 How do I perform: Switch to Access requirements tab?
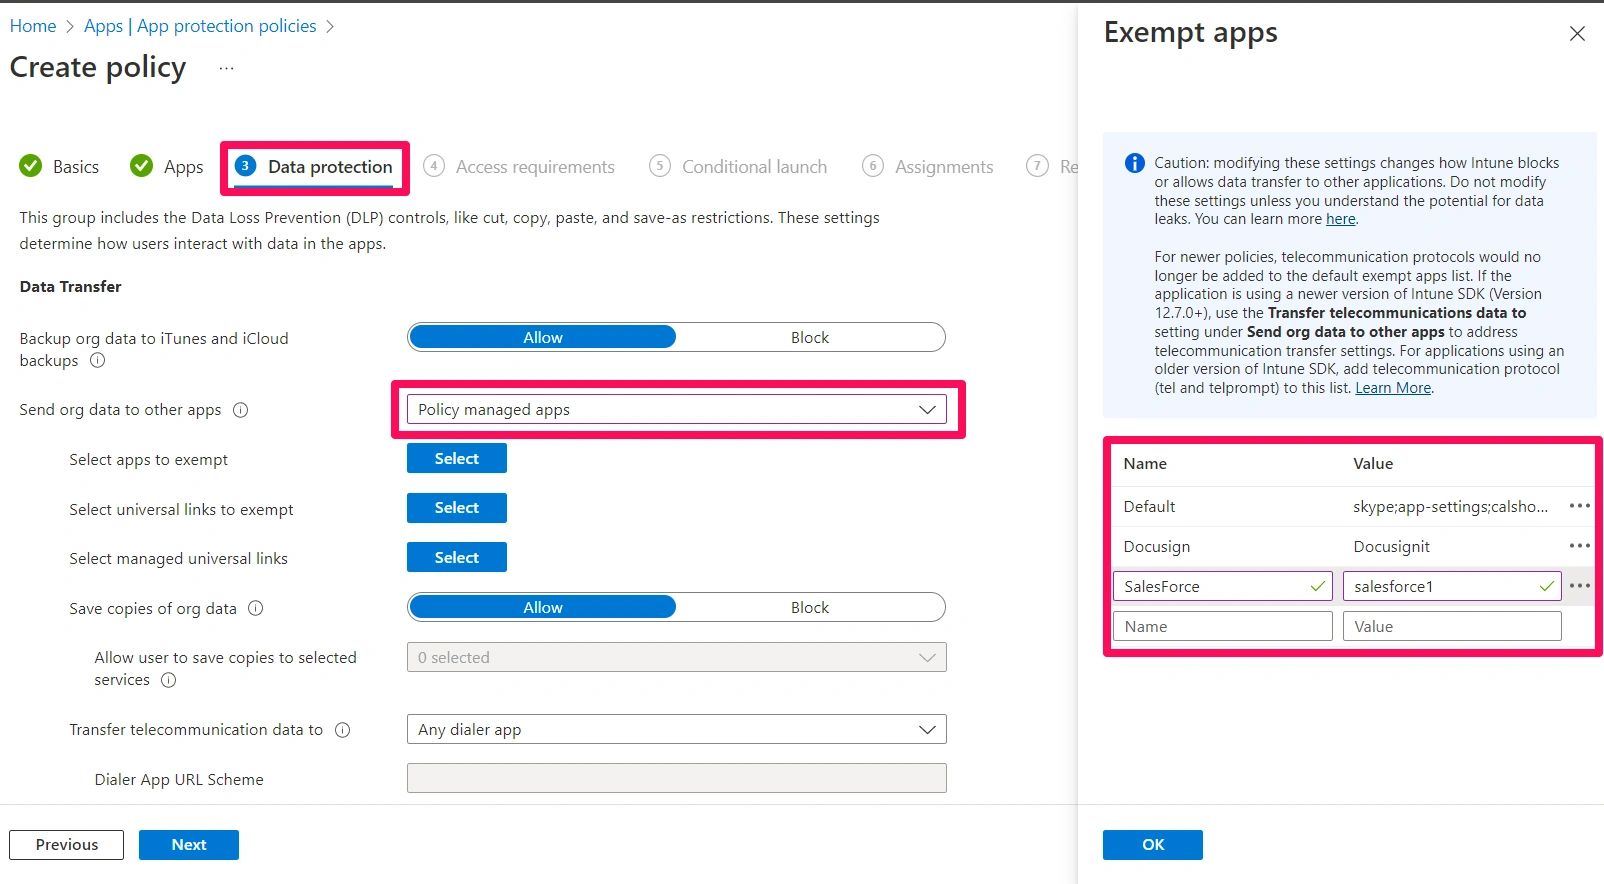click(x=534, y=167)
